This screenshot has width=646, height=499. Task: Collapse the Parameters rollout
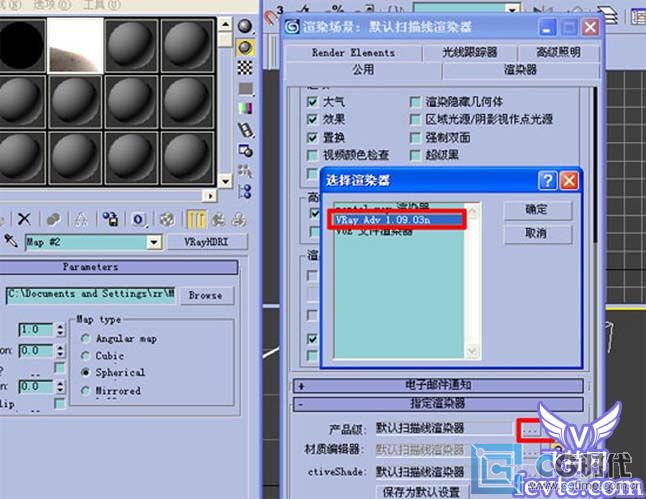click(118, 267)
